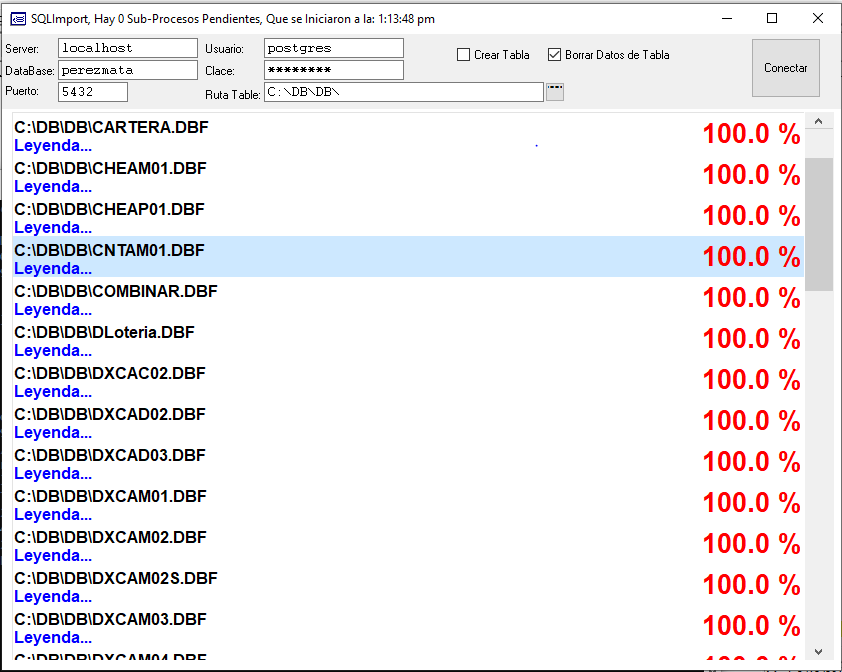Click the SQLImport app icon in title bar
Viewport: 842px width, 672px height.
[x=18, y=19]
